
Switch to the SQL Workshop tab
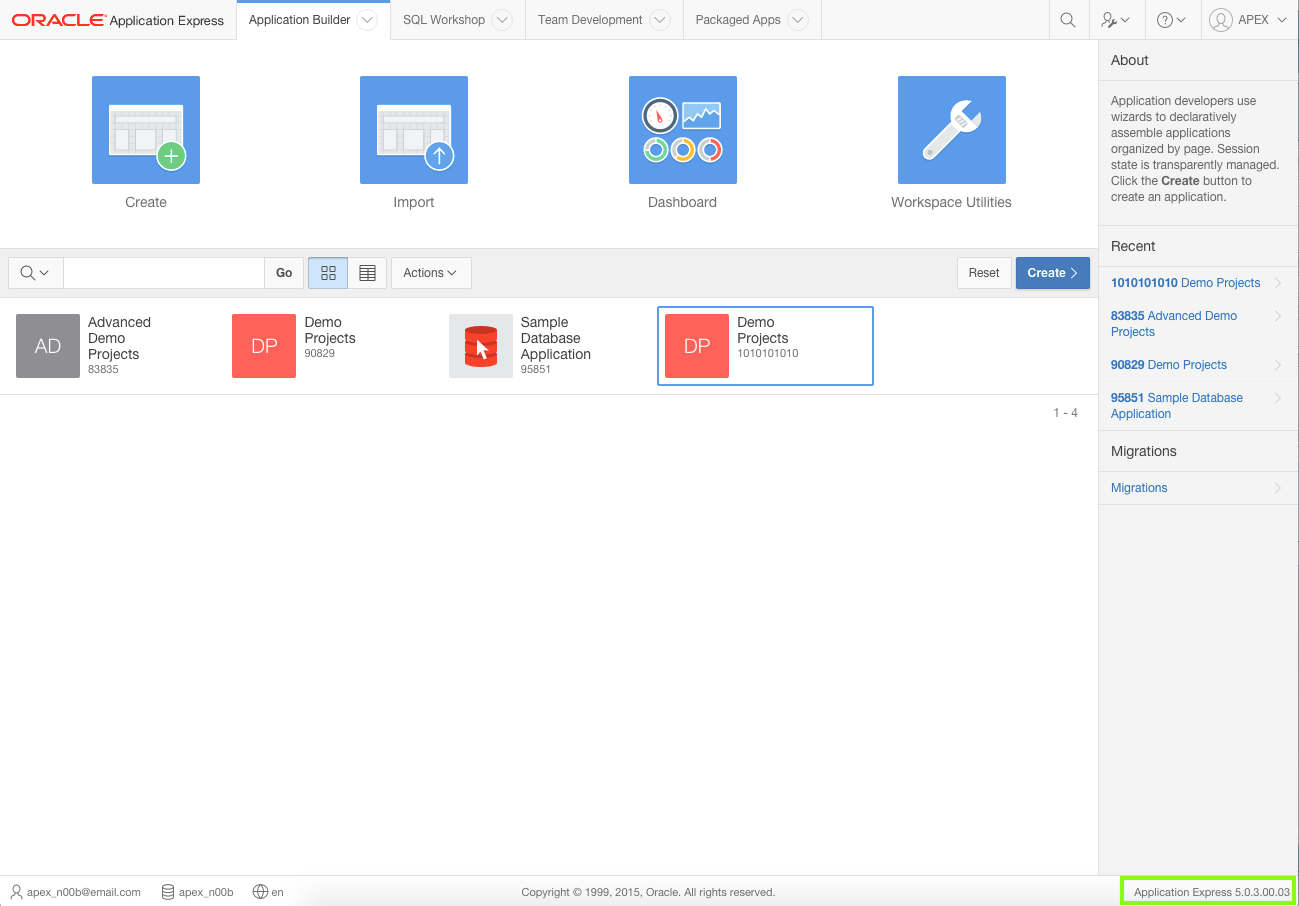click(x=444, y=20)
